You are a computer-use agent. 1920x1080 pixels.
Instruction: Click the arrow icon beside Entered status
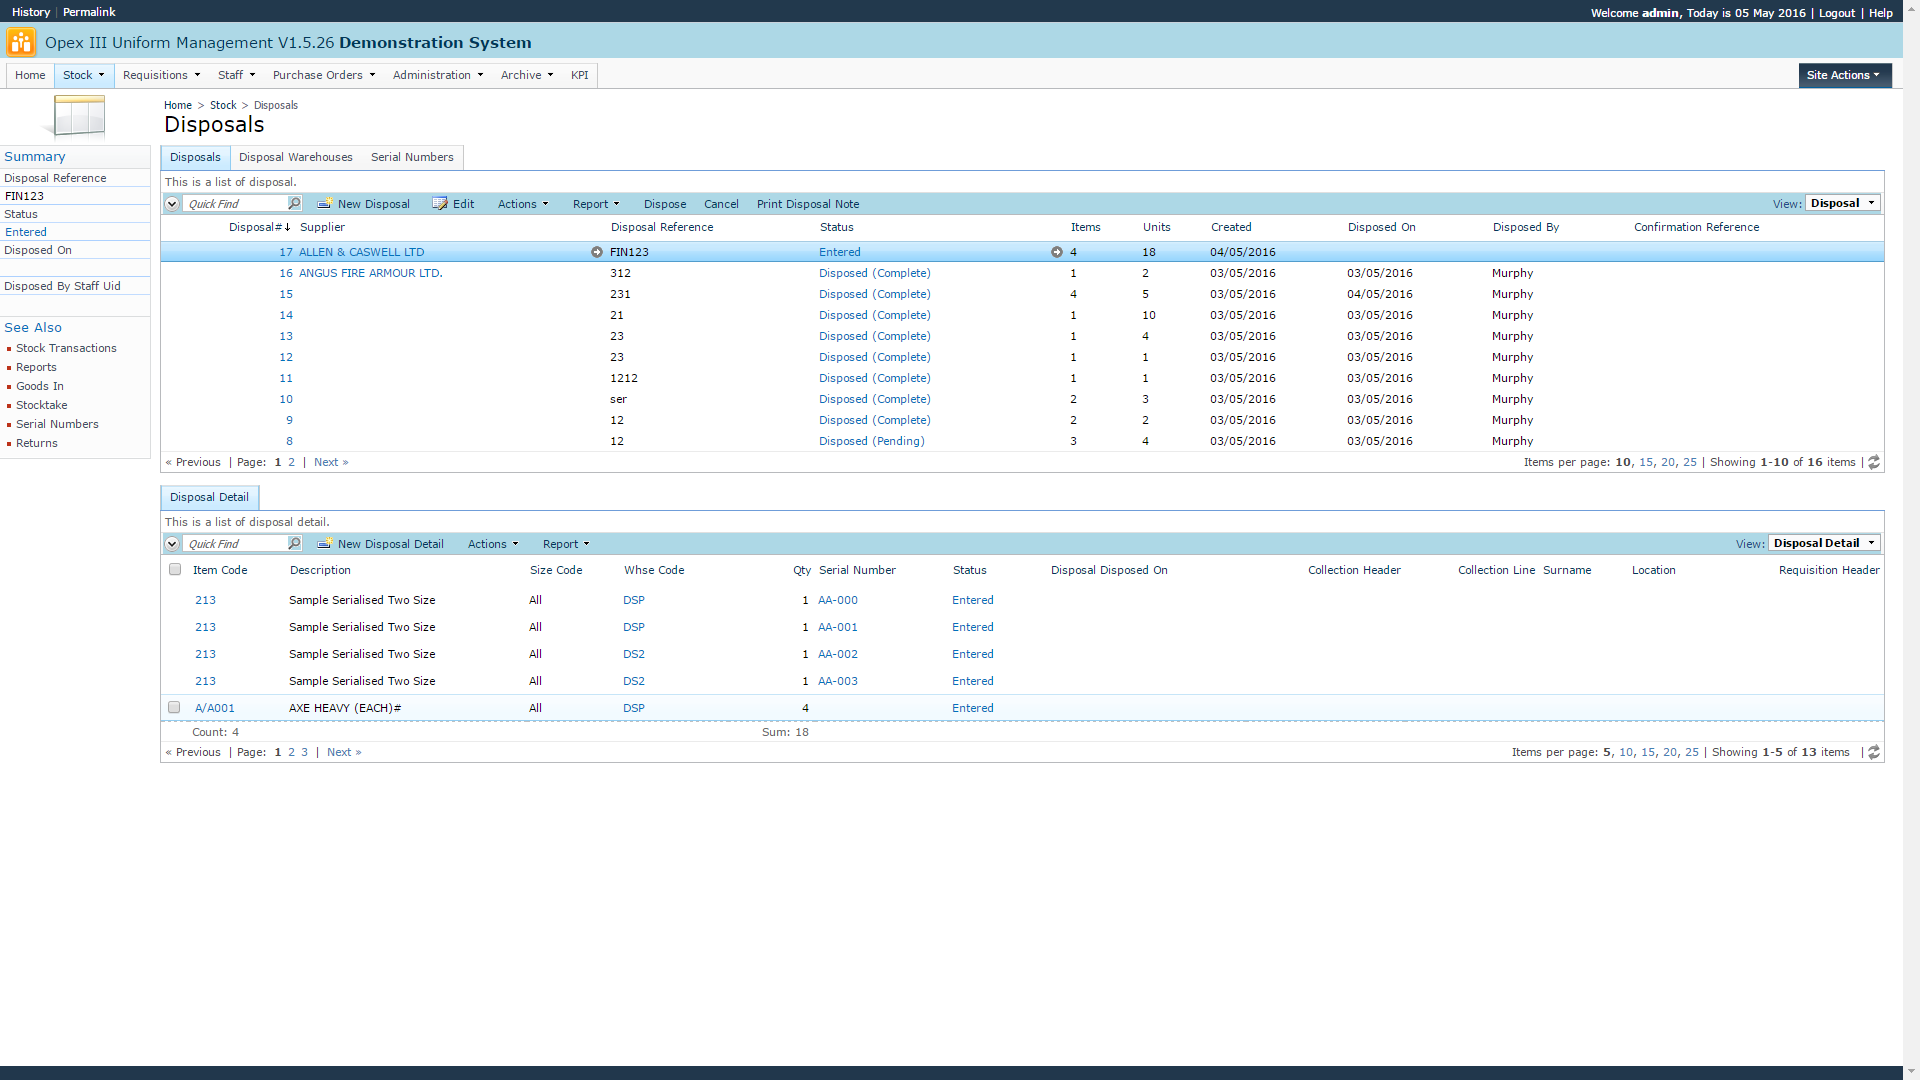[x=1057, y=252]
